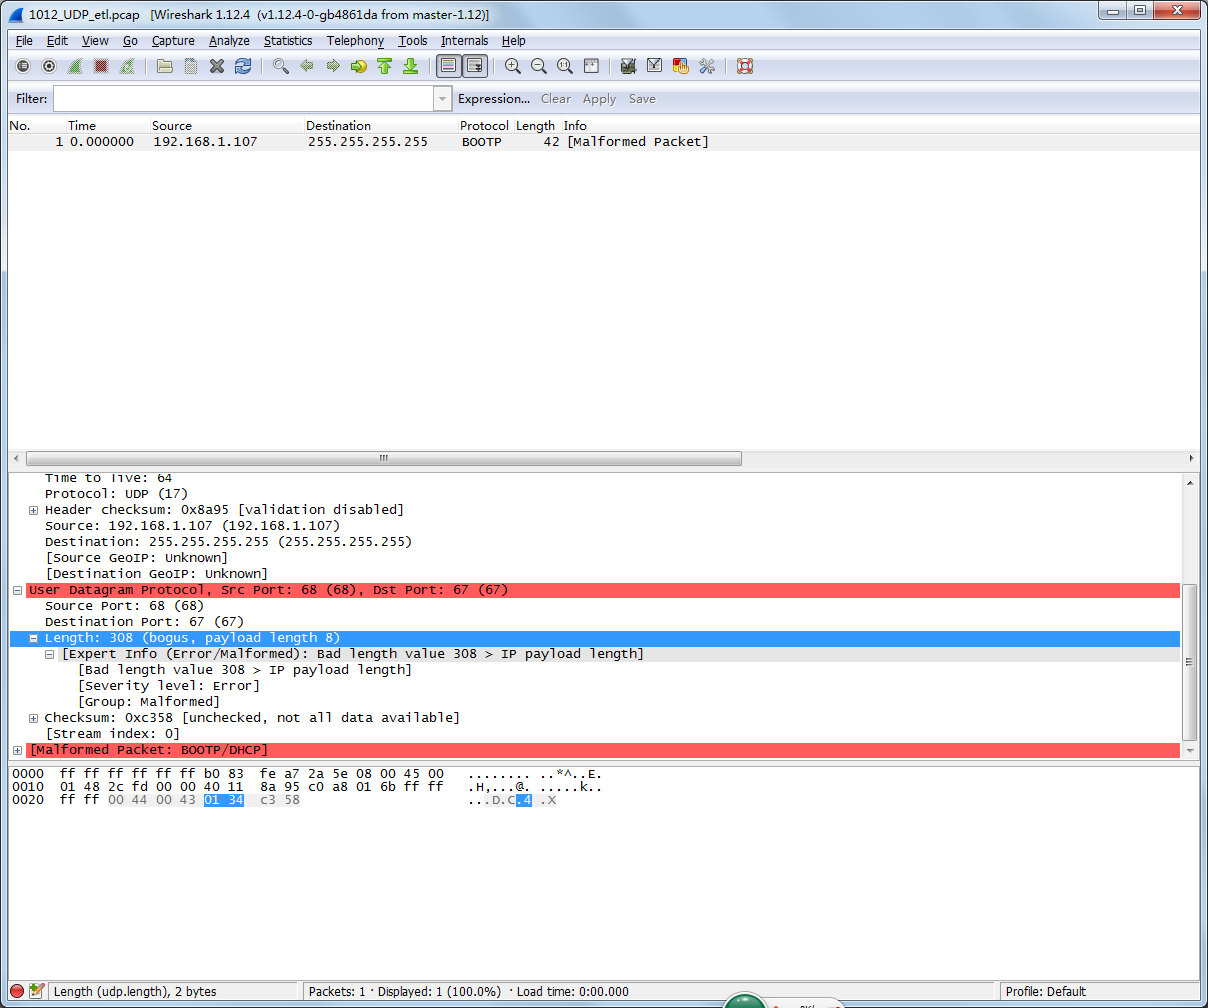Image resolution: width=1208 pixels, height=1008 pixels.
Task: Toggle auto scroll in live capture
Action: [475, 66]
